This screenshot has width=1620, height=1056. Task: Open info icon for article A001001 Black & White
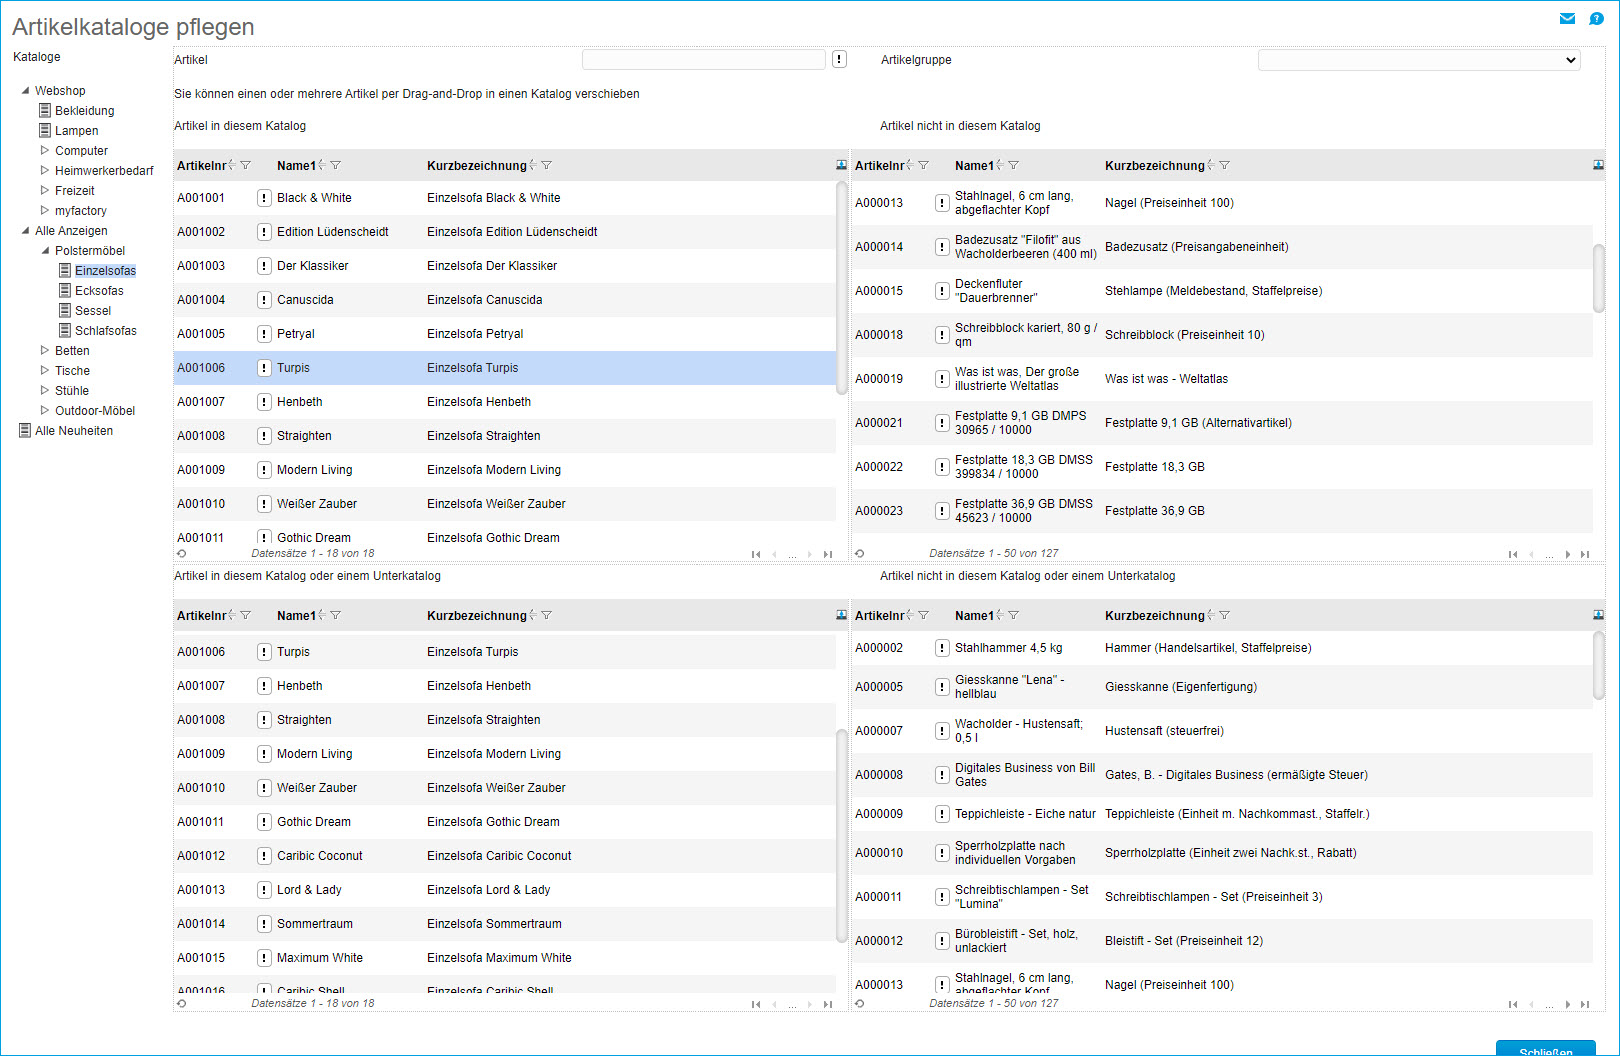pos(264,198)
